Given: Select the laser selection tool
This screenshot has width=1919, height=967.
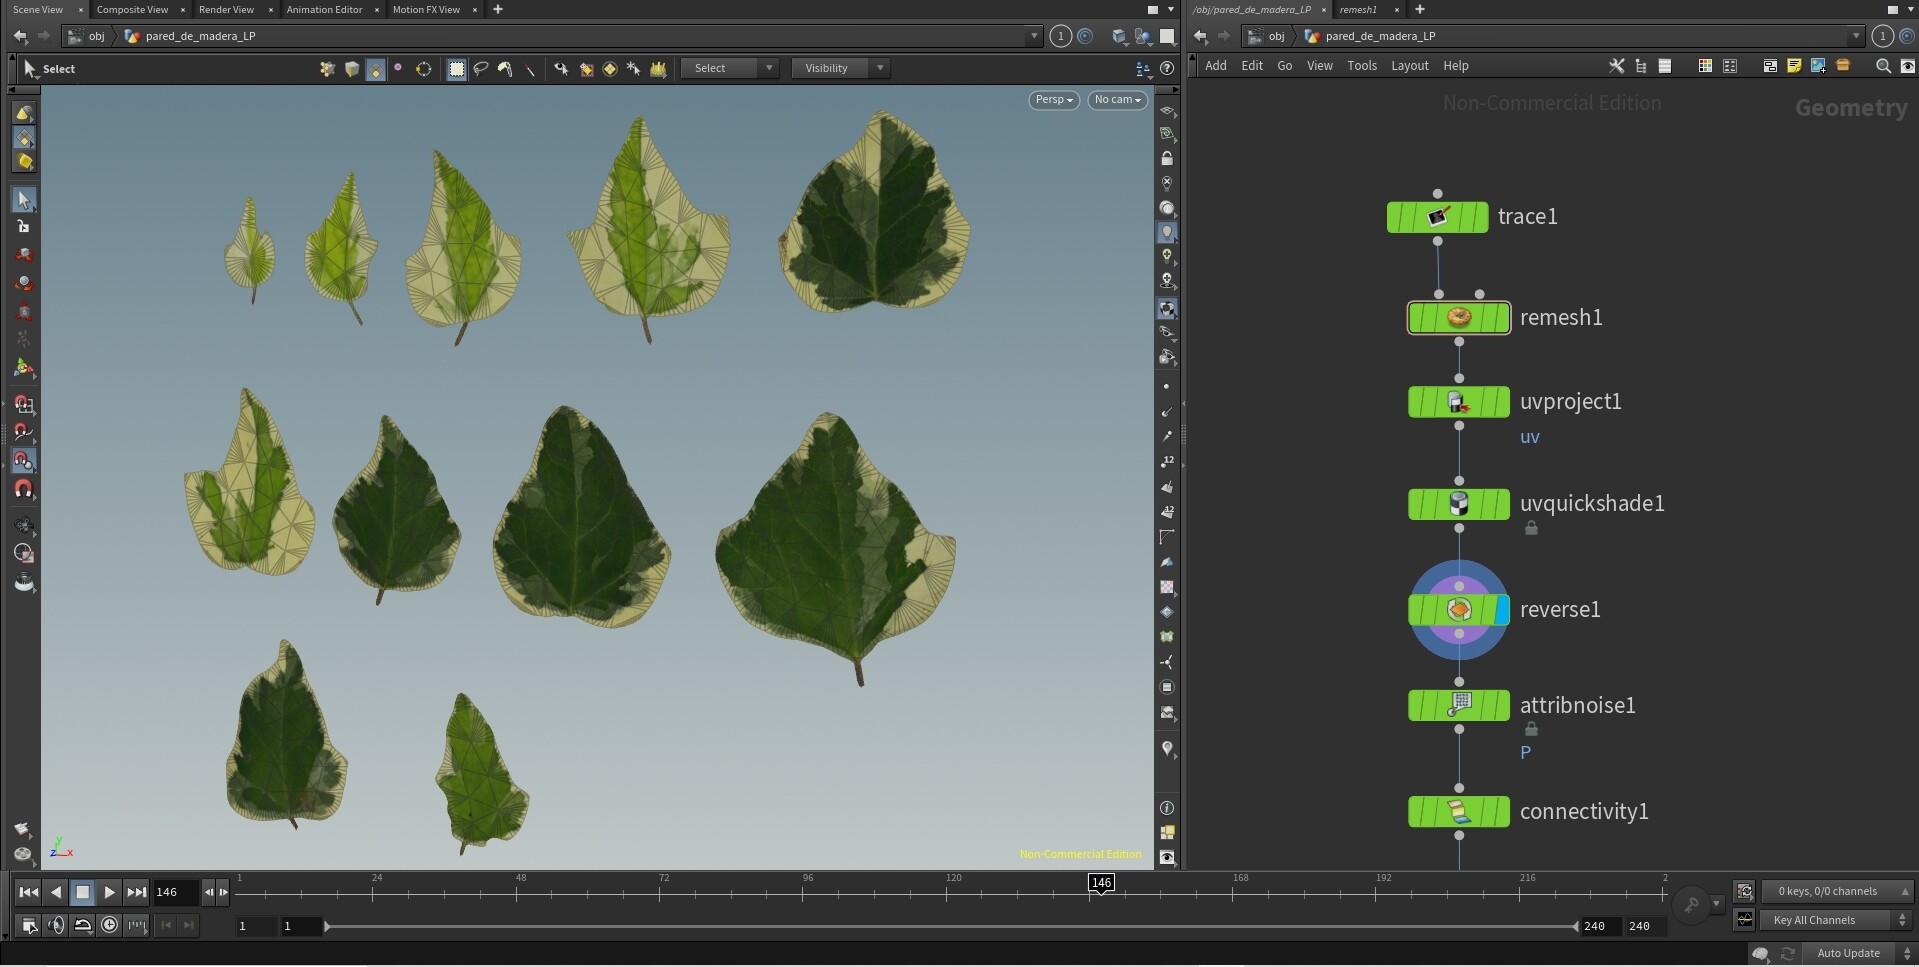Looking at the screenshot, I should [x=530, y=68].
